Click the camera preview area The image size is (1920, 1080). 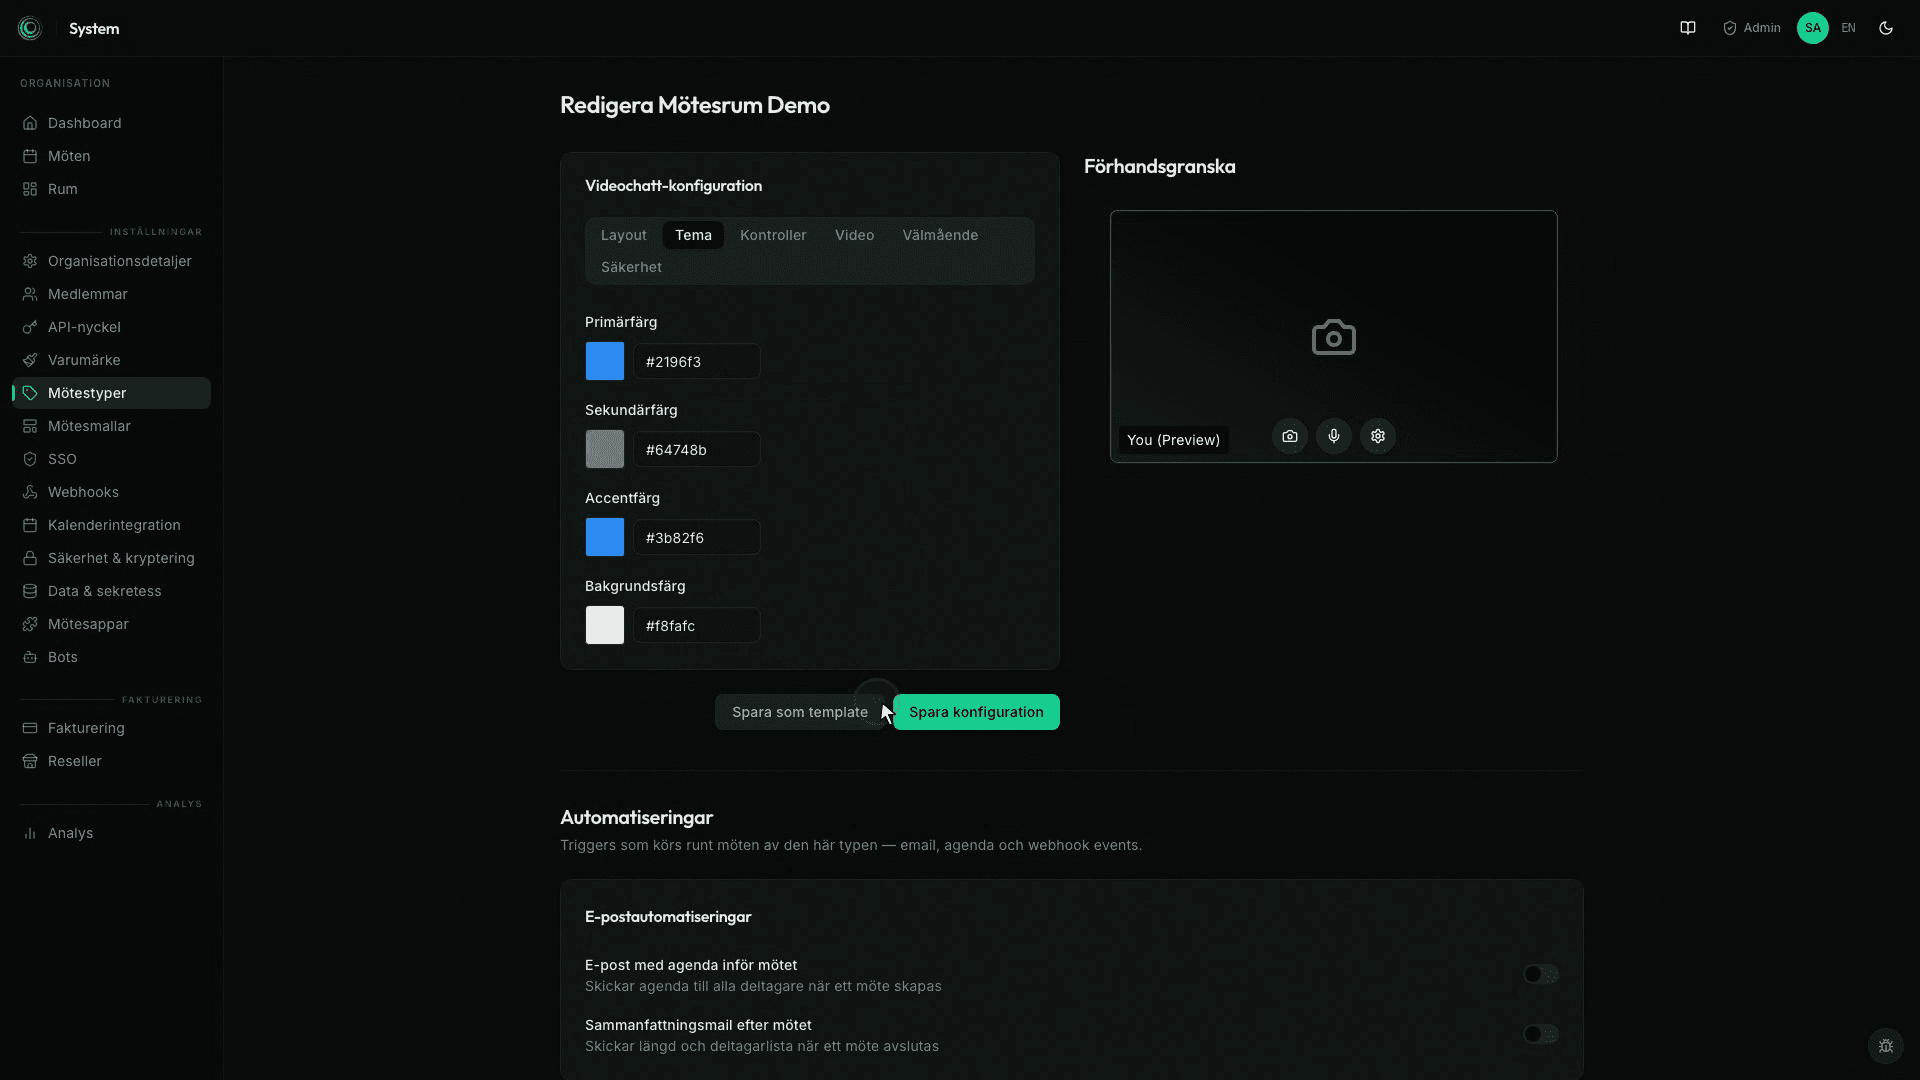[1333, 336]
